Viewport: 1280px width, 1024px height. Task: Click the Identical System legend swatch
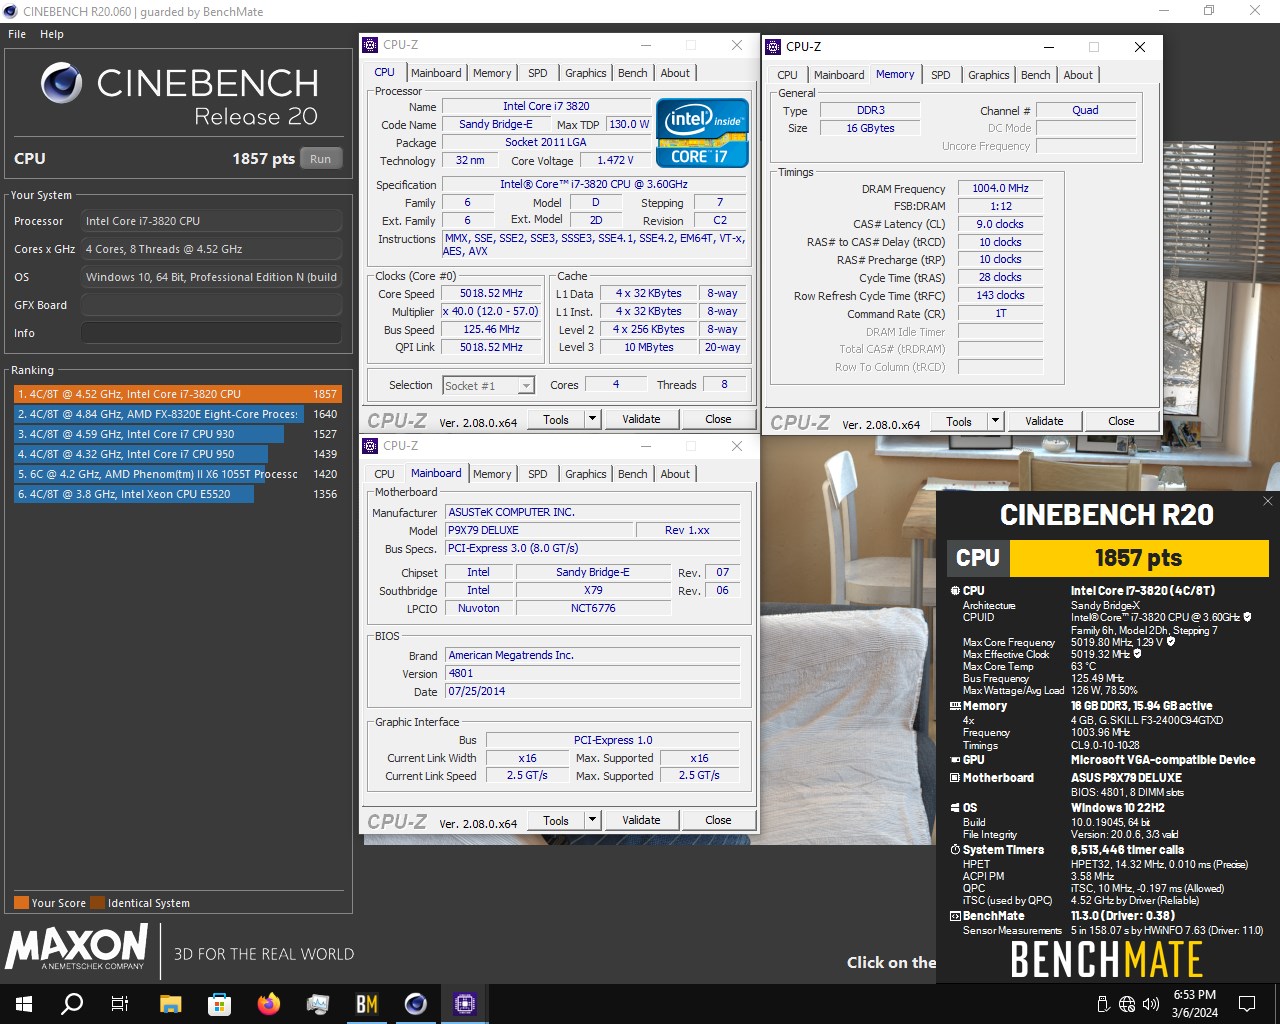(97, 903)
